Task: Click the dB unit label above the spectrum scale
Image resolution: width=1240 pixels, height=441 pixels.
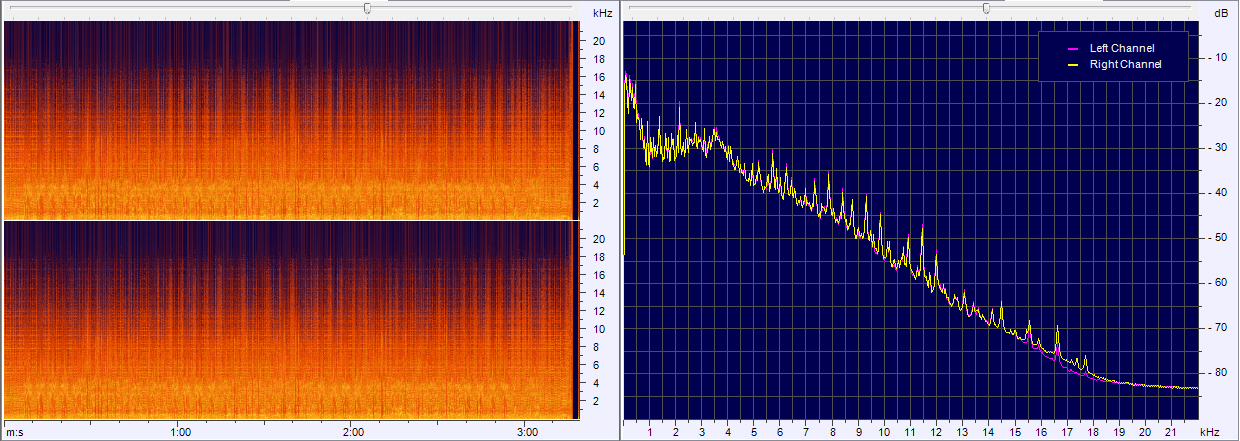Action: 1221,13
